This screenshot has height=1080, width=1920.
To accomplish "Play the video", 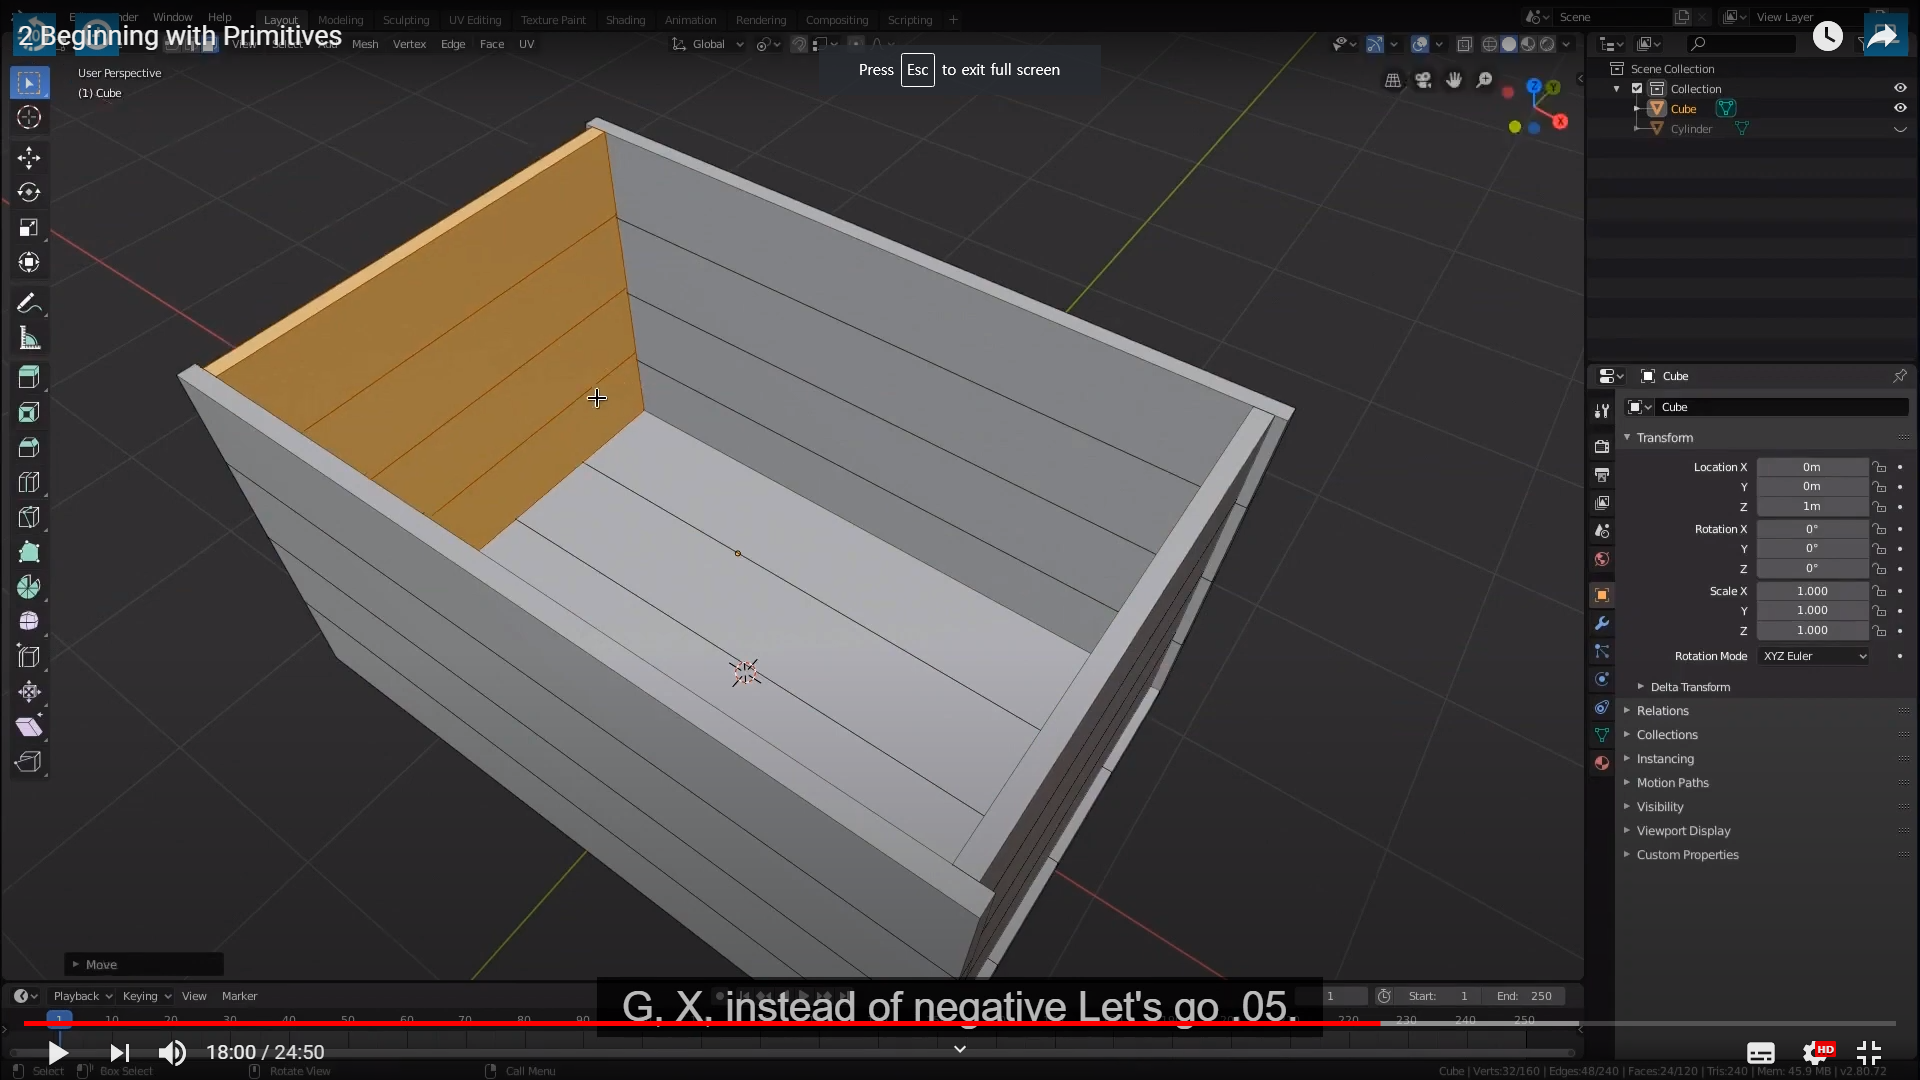I will coord(58,1052).
